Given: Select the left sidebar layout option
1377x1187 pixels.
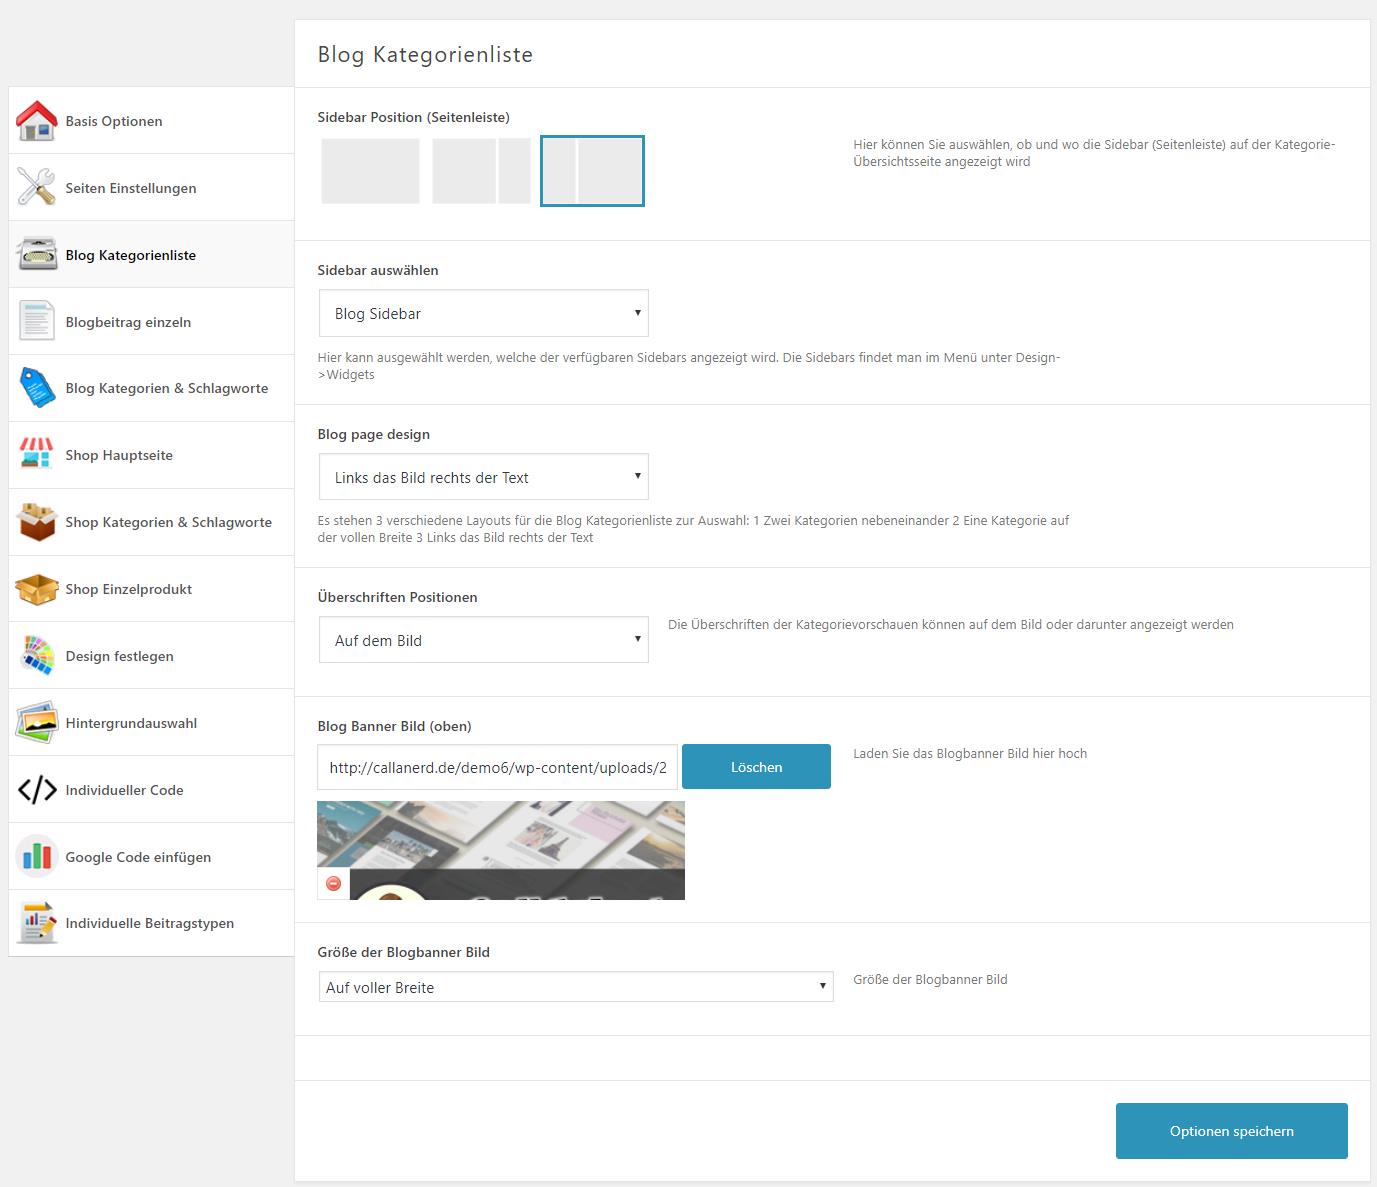Looking at the screenshot, I should [593, 171].
